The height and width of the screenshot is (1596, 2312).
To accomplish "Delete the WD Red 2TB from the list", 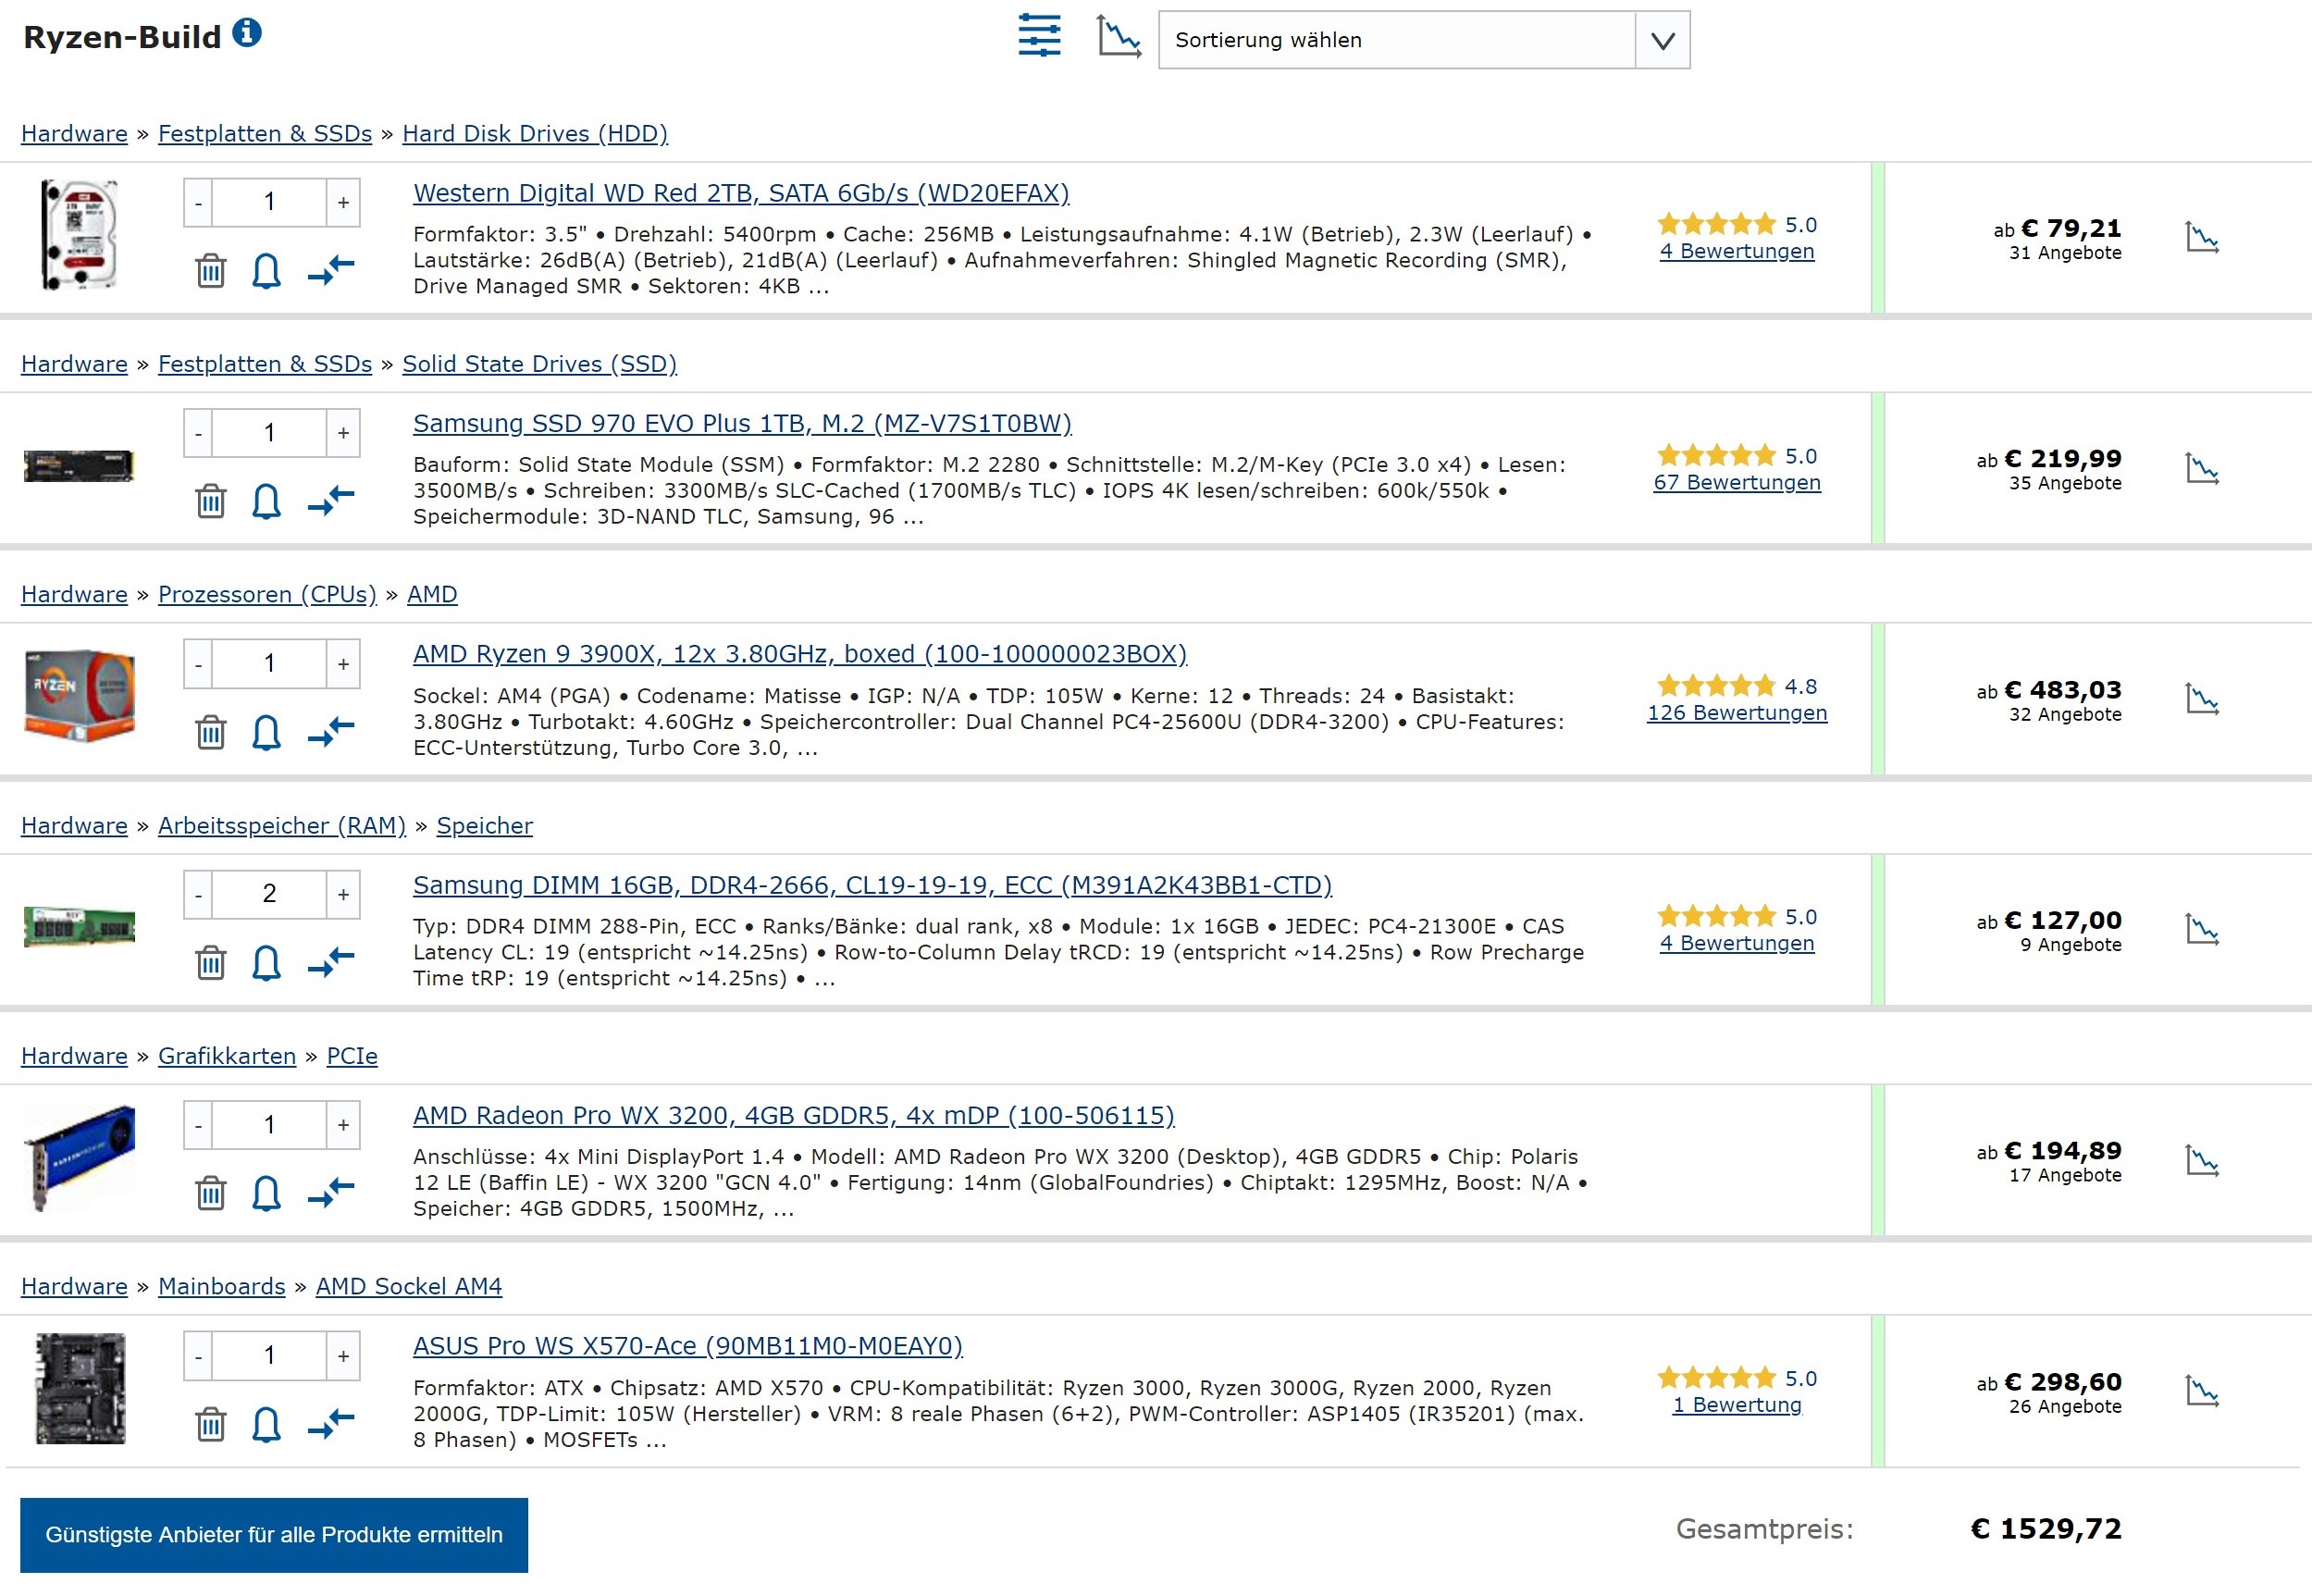I will coord(210,271).
